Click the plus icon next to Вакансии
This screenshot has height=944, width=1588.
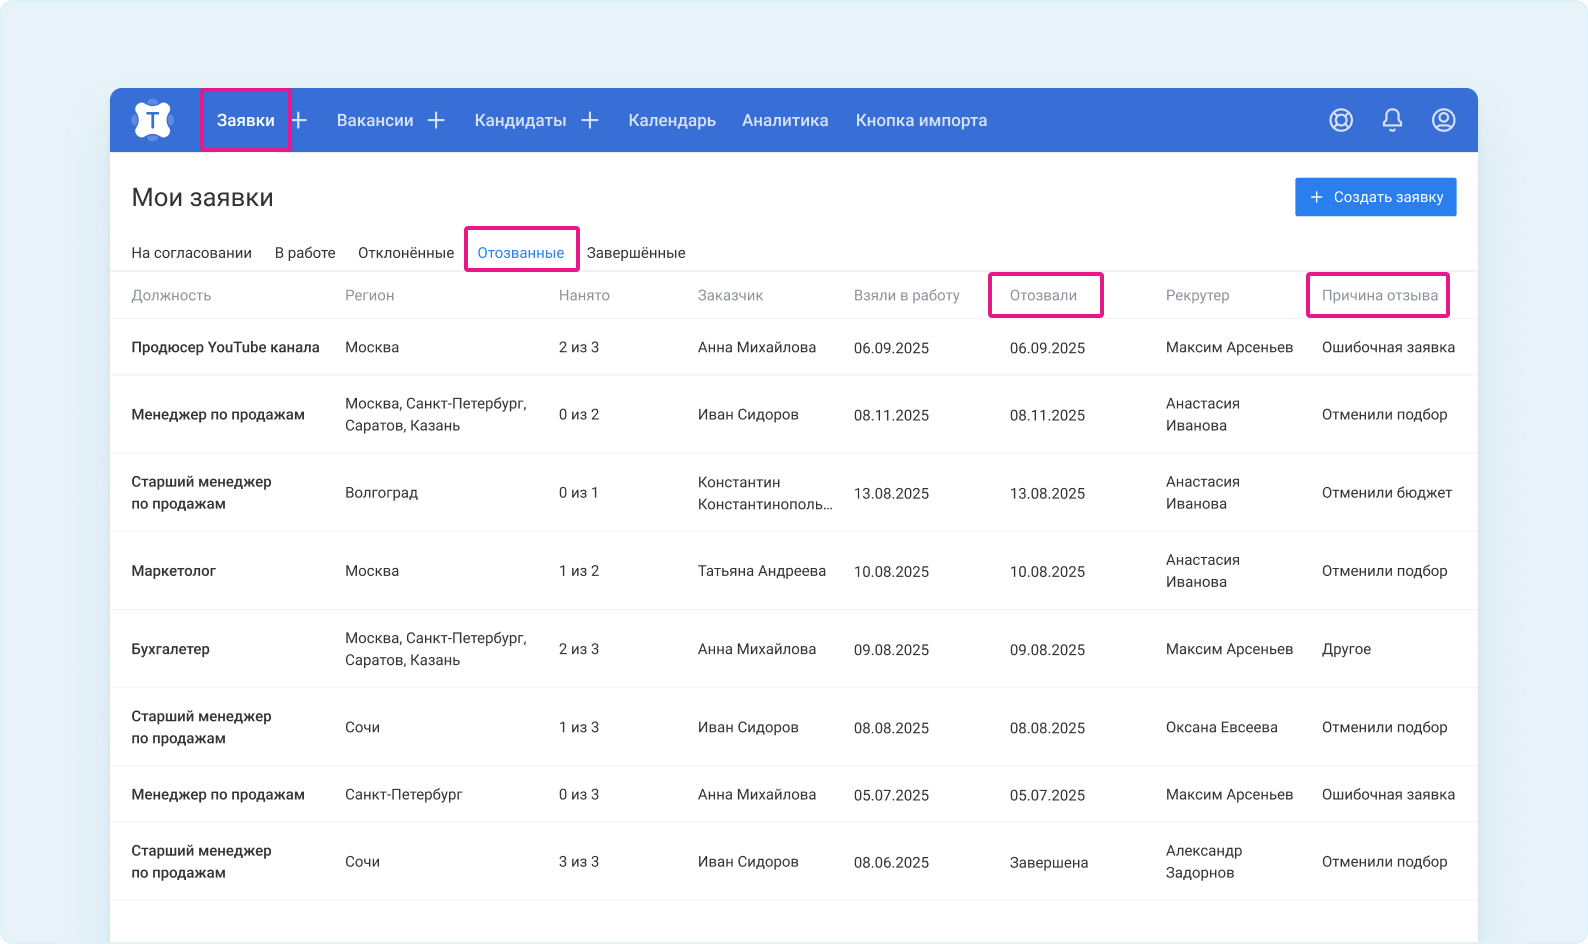(x=436, y=120)
